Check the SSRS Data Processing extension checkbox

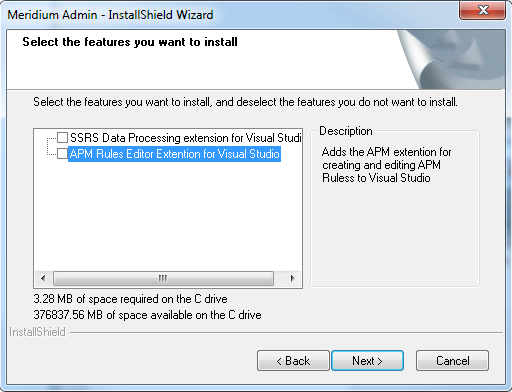(x=62, y=137)
